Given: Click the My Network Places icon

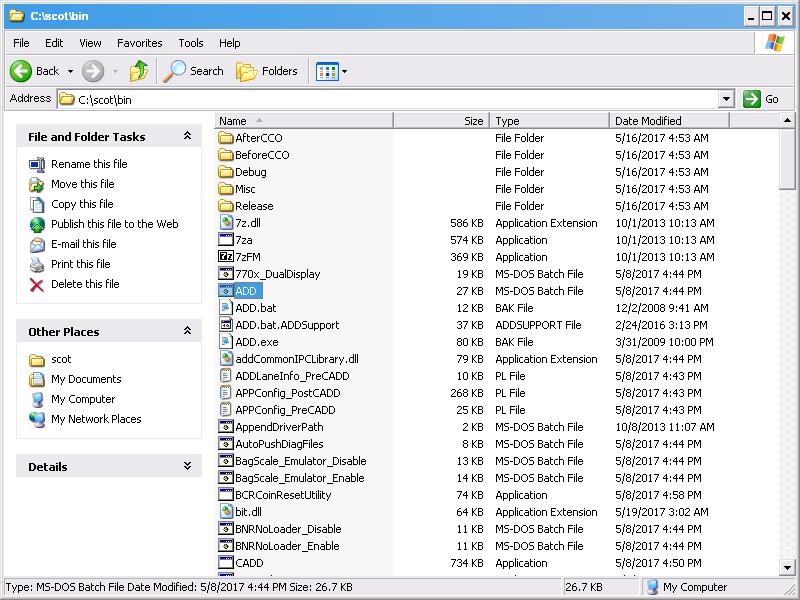Looking at the screenshot, I should 37,419.
